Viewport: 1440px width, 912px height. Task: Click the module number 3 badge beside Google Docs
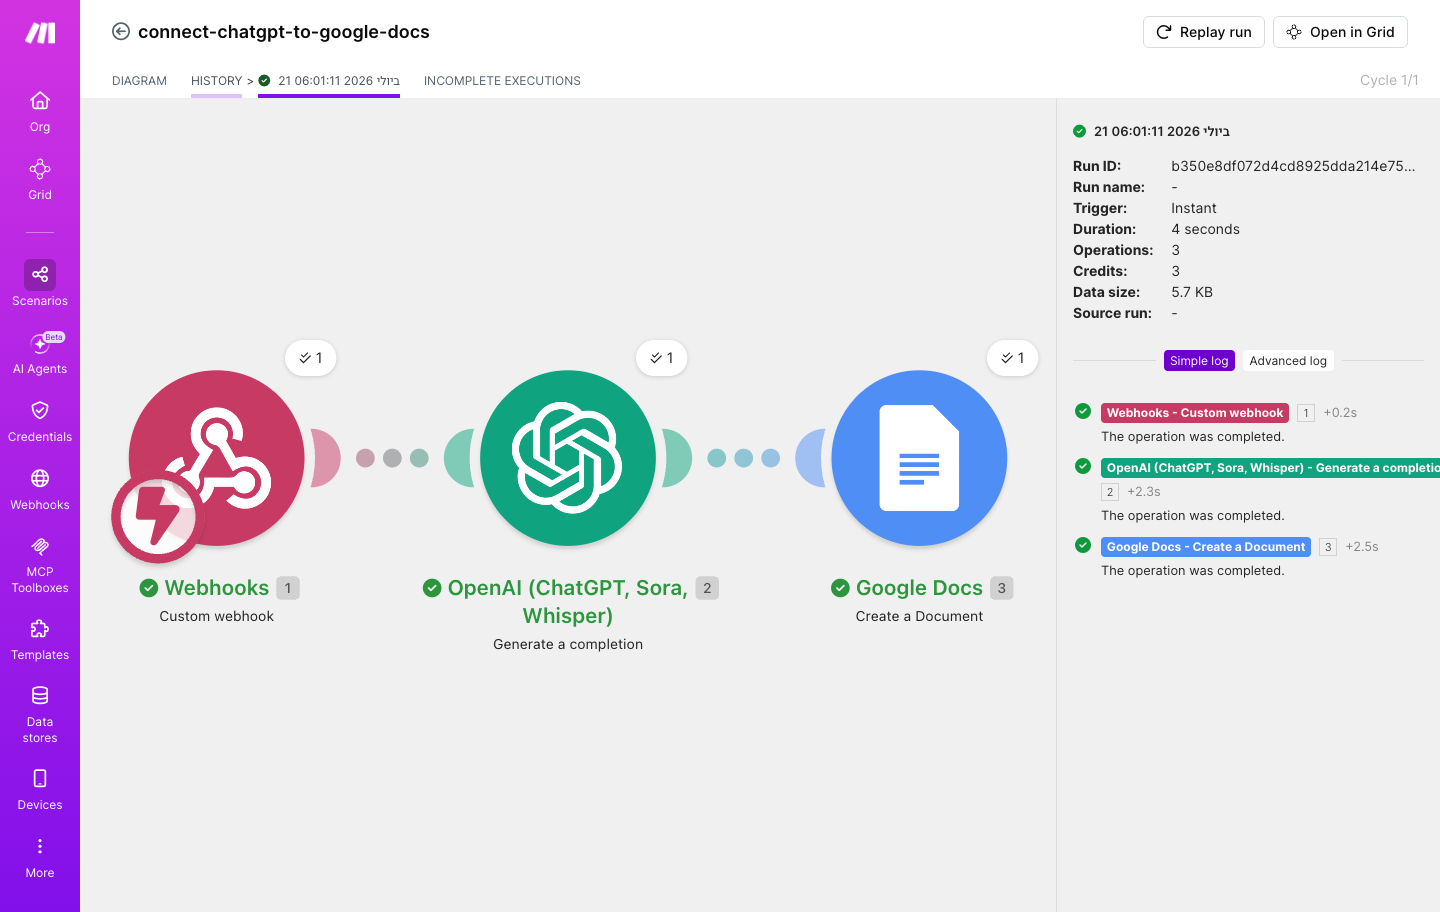(x=1002, y=588)
